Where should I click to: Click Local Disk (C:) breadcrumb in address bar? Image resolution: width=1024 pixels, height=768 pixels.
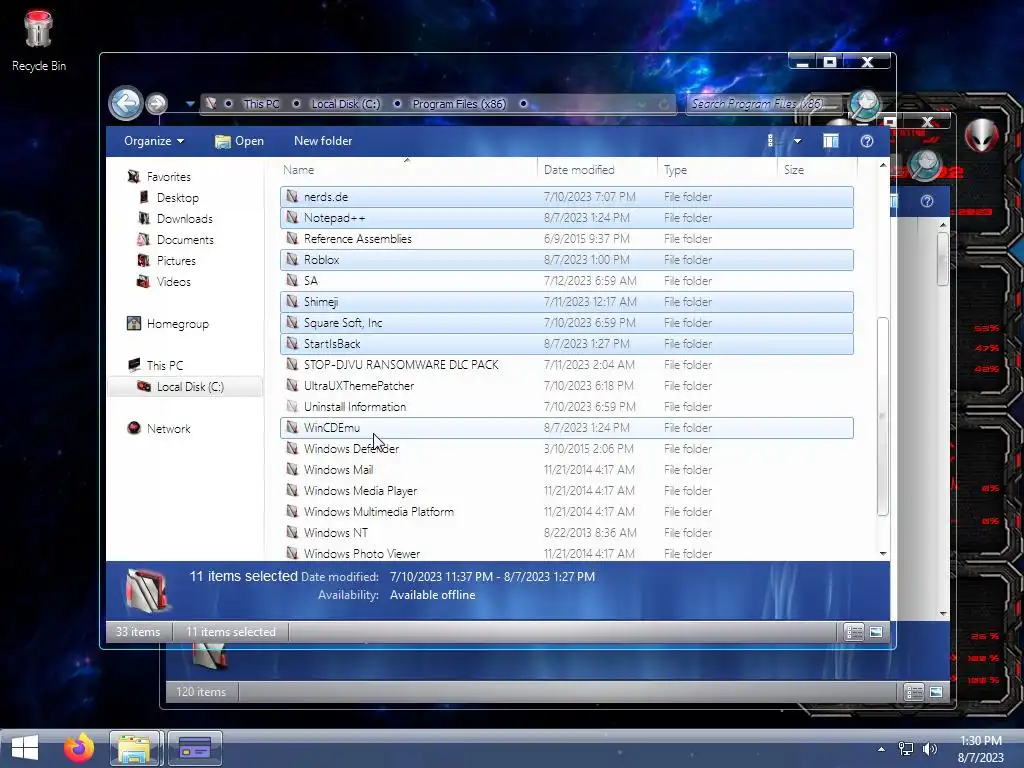345,104
